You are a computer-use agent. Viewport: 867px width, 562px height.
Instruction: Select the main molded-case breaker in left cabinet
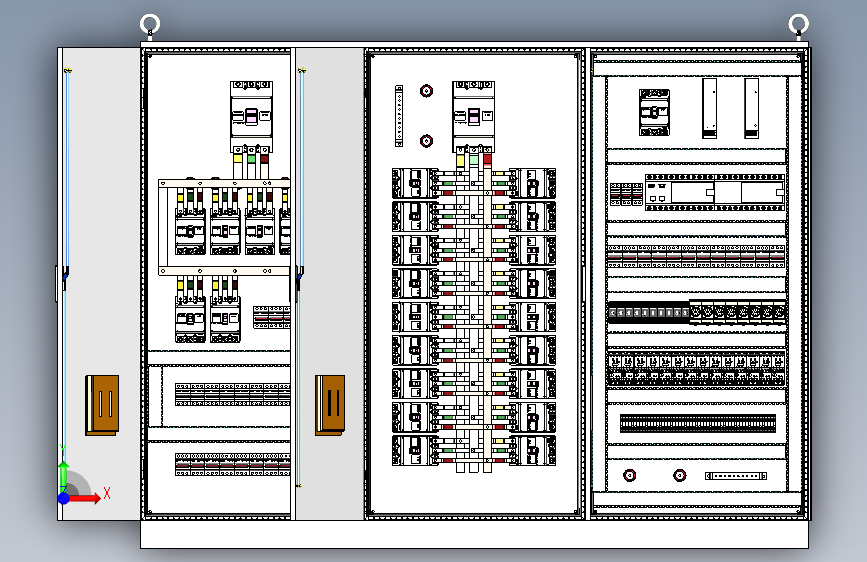coord(252,117)
